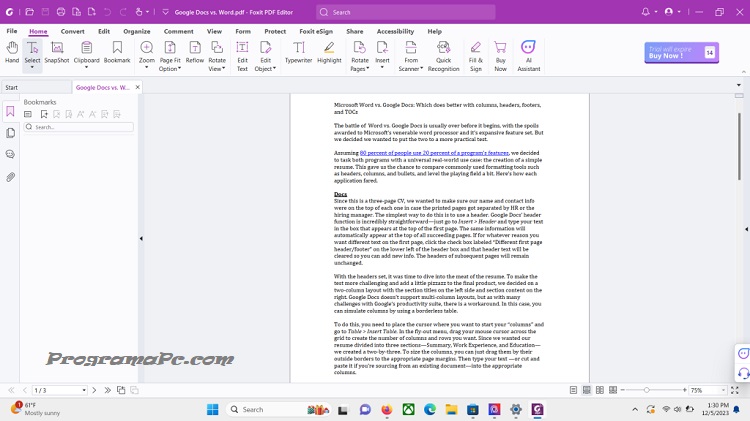Screen dimensions: 750x421
Task: Activate the Highlight tool
Action: click(x=329, y=52)
